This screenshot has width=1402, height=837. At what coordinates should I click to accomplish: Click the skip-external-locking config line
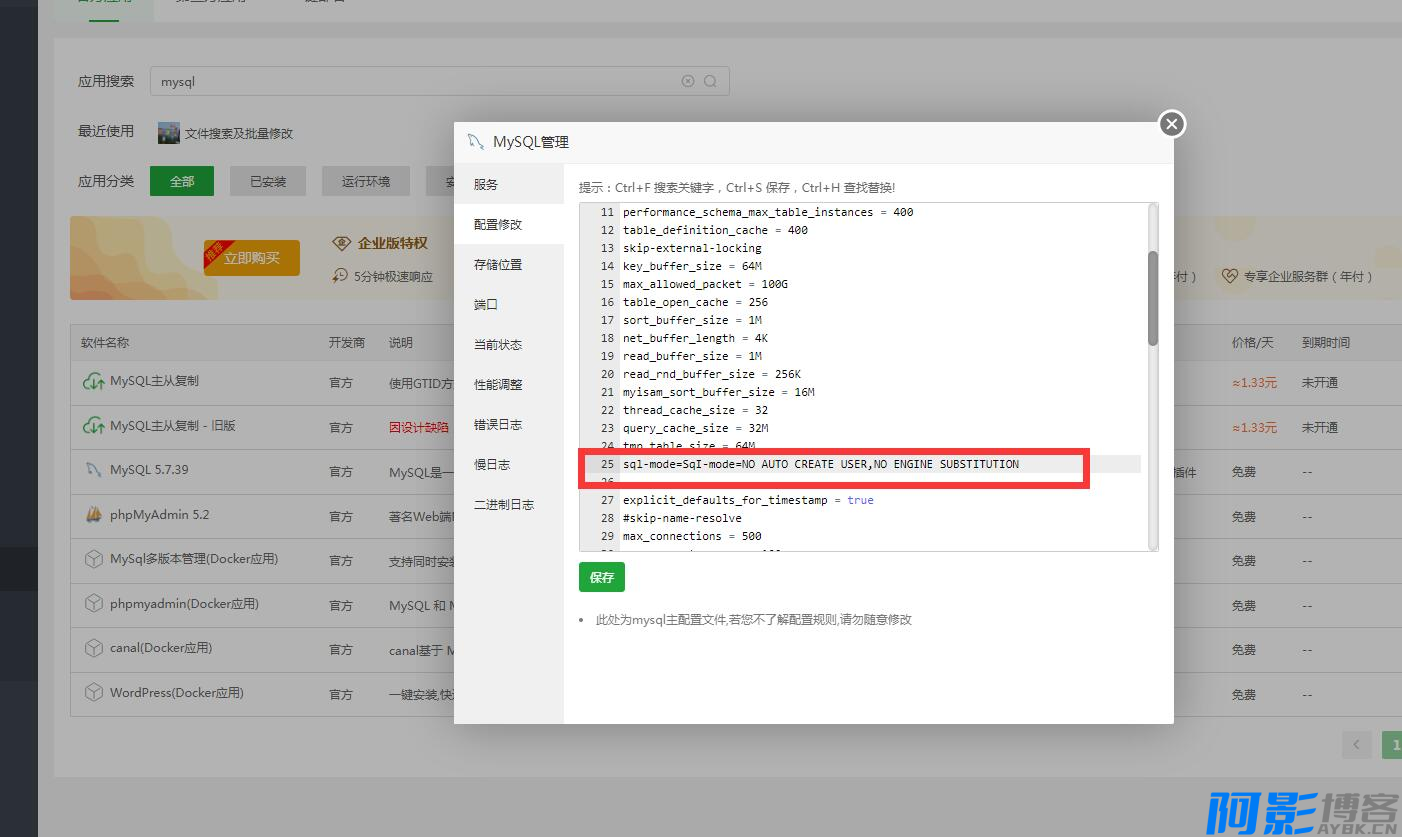(692, 248)
